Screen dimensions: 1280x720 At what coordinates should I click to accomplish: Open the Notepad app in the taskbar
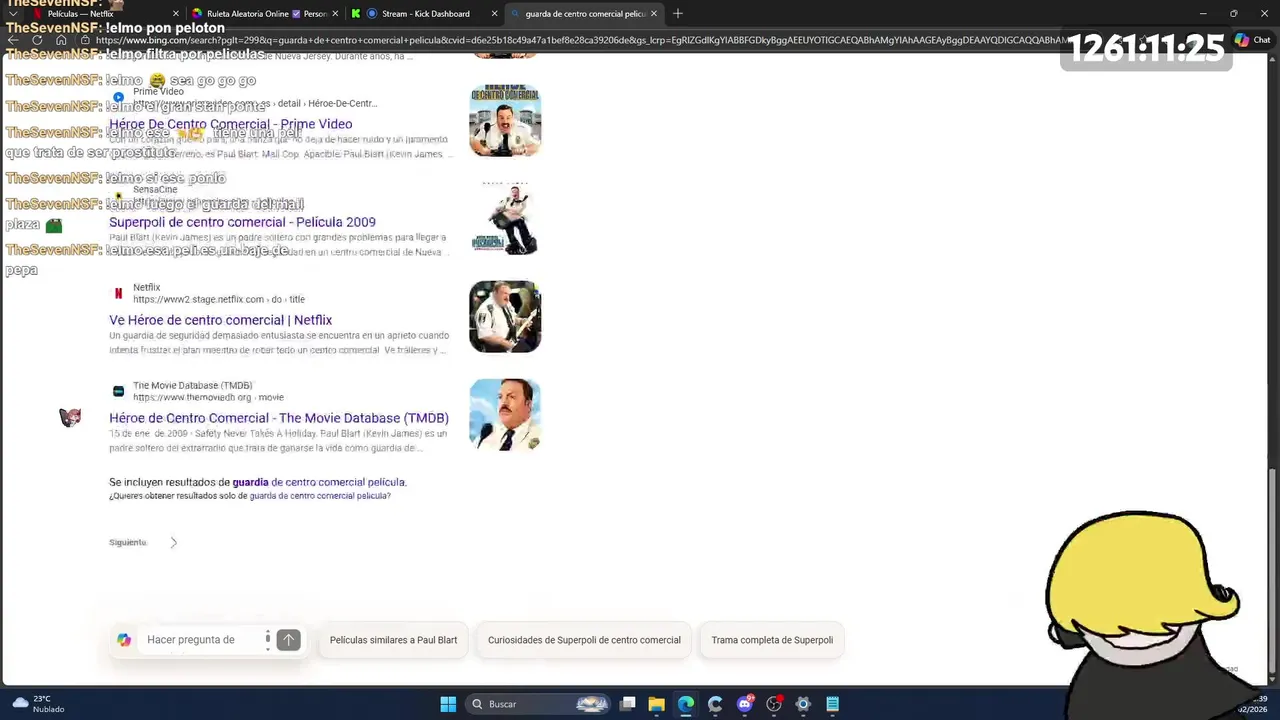[x=832, y=704]
